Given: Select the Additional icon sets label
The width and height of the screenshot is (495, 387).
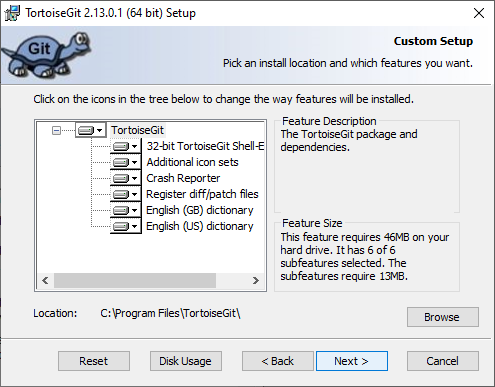Looking at the screenshot, I should 192,162.
